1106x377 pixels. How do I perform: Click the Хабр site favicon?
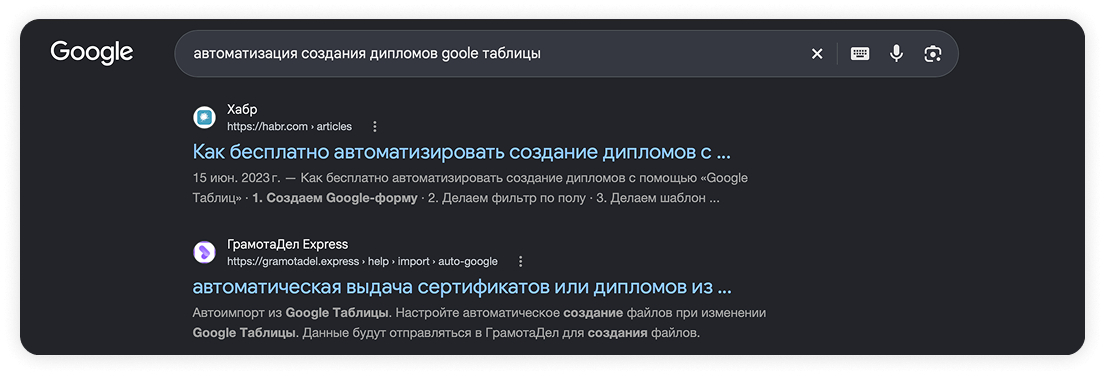click(x=205, y=117)
